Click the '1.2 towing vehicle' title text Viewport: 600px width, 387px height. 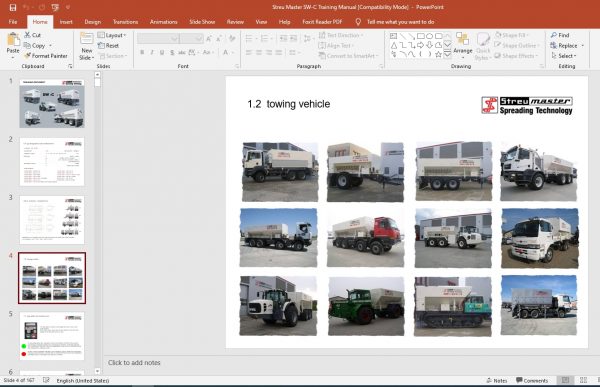click(x=289, y=104)
